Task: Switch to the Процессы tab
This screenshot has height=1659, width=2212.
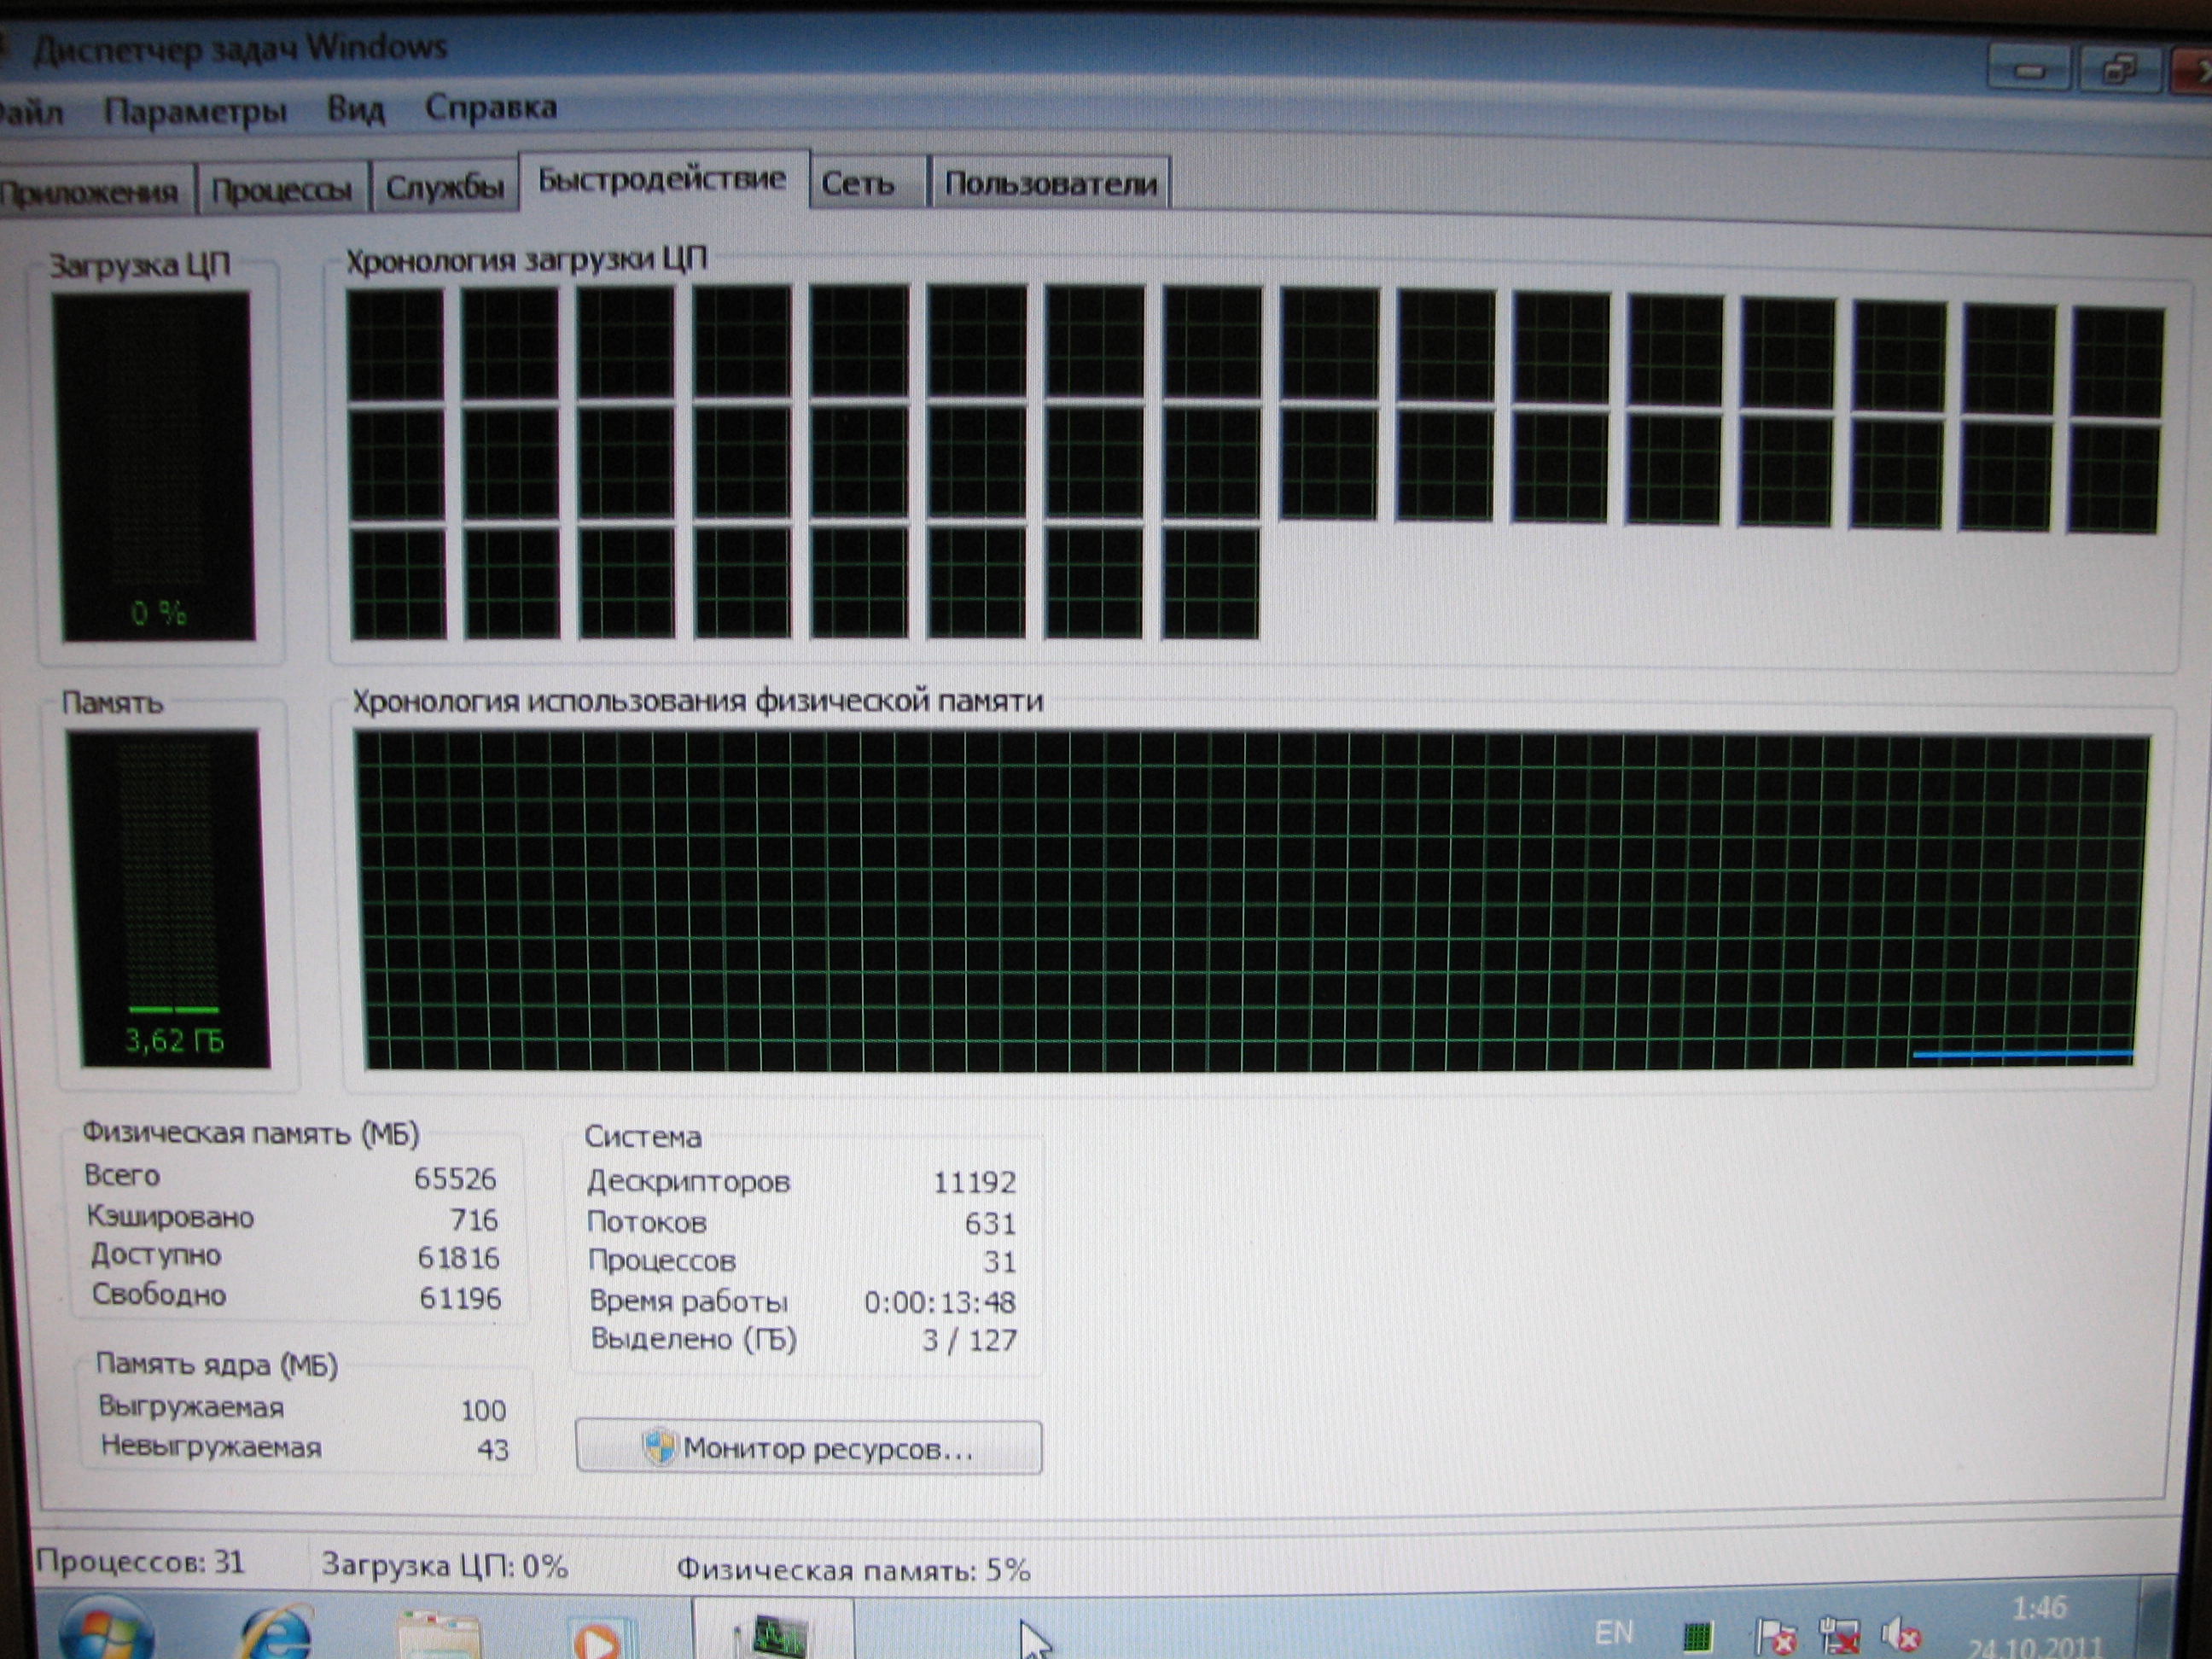Action: click(x=282, y=190)
